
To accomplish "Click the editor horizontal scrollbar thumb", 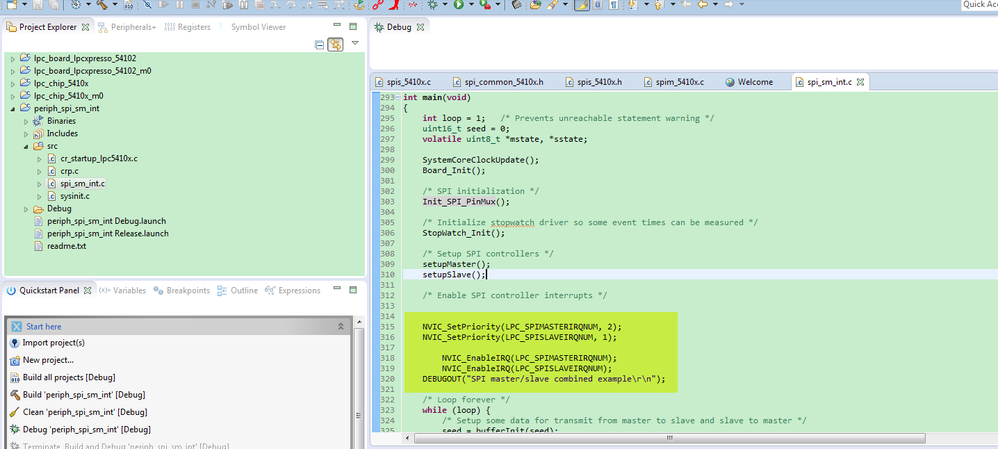I will click(669, 438).
